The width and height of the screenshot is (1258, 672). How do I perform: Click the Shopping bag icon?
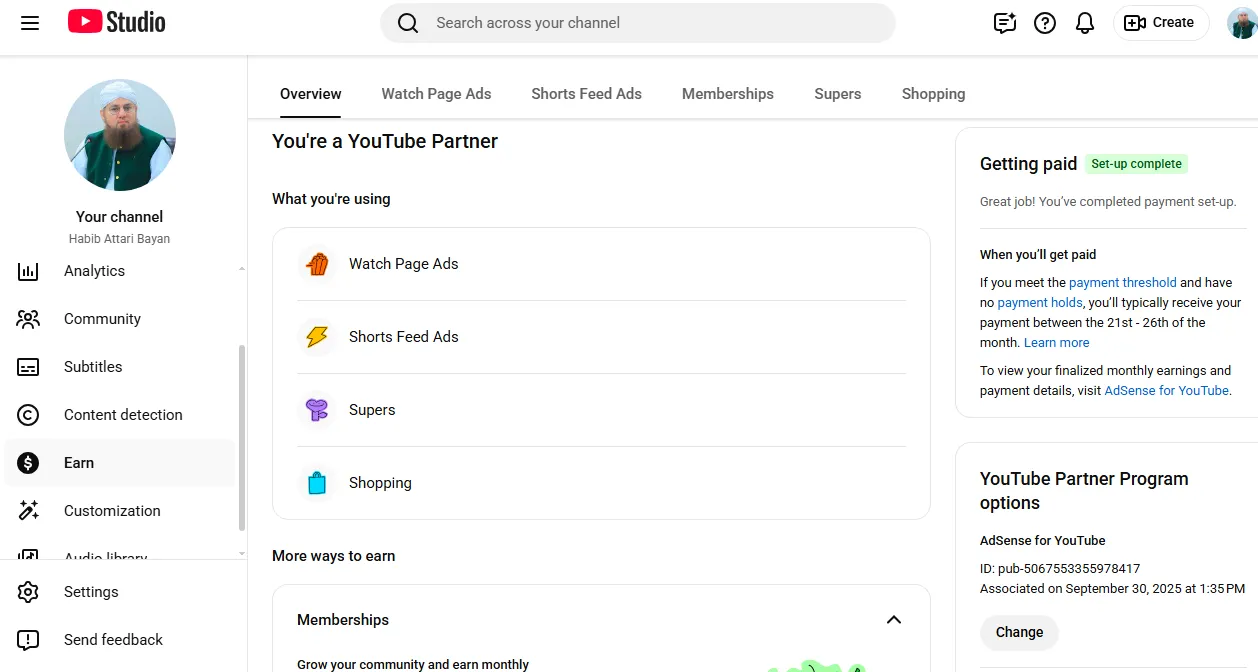click(x=317, y=483)
